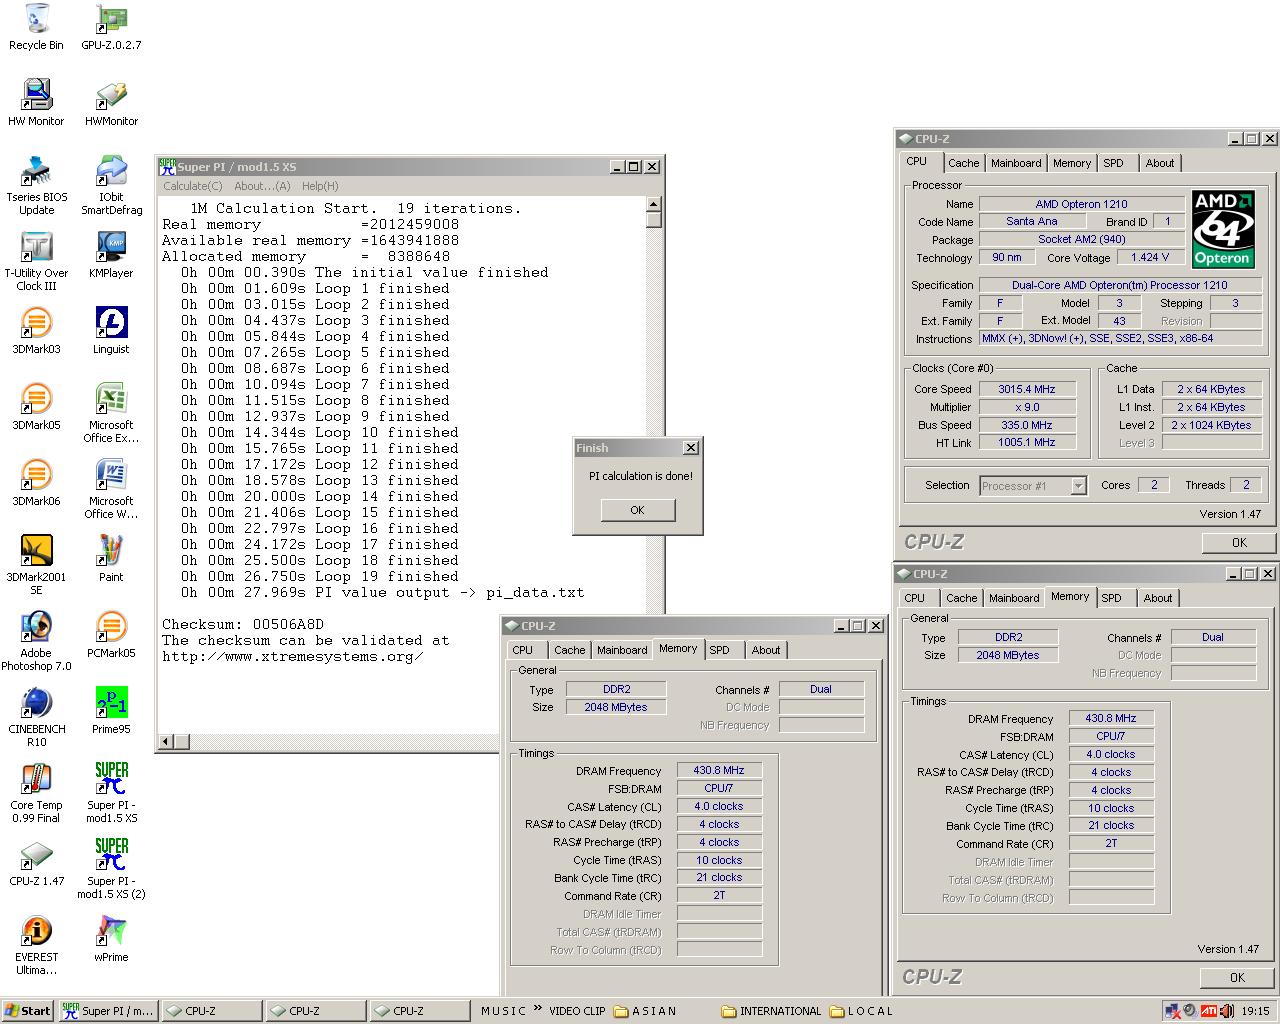Open INTERNATIONAL folder on taskbar
Viewport: 1280px width, 1024px height.
771,1011
